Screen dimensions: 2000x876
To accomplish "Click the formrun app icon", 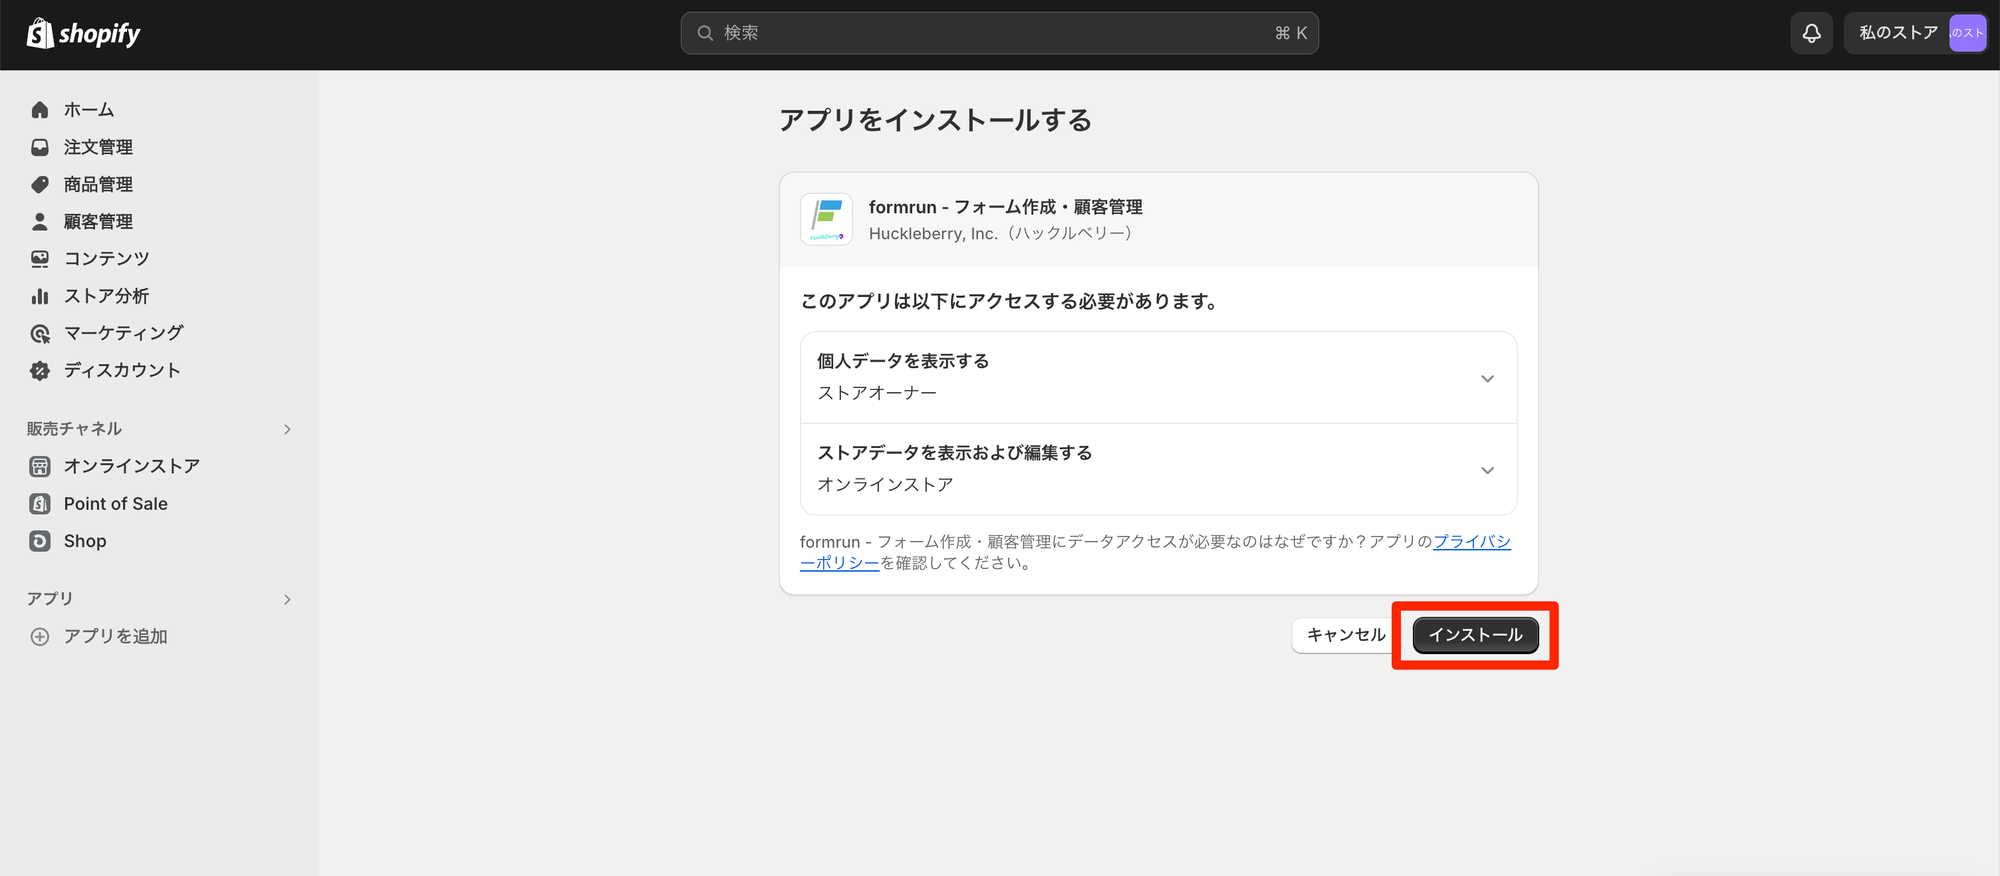I will [x=826, y=219].
